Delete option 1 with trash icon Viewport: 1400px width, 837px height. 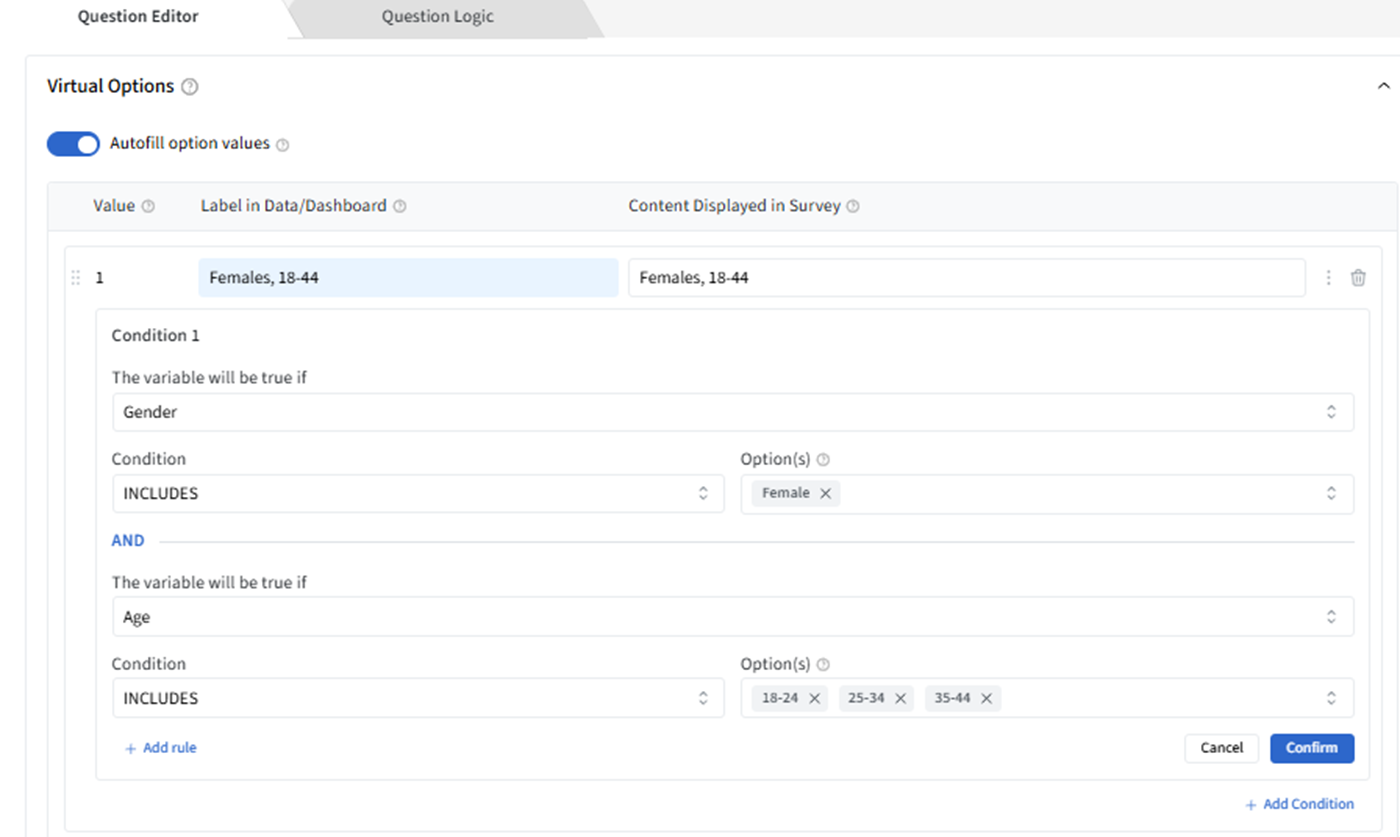pos(1358,278)
